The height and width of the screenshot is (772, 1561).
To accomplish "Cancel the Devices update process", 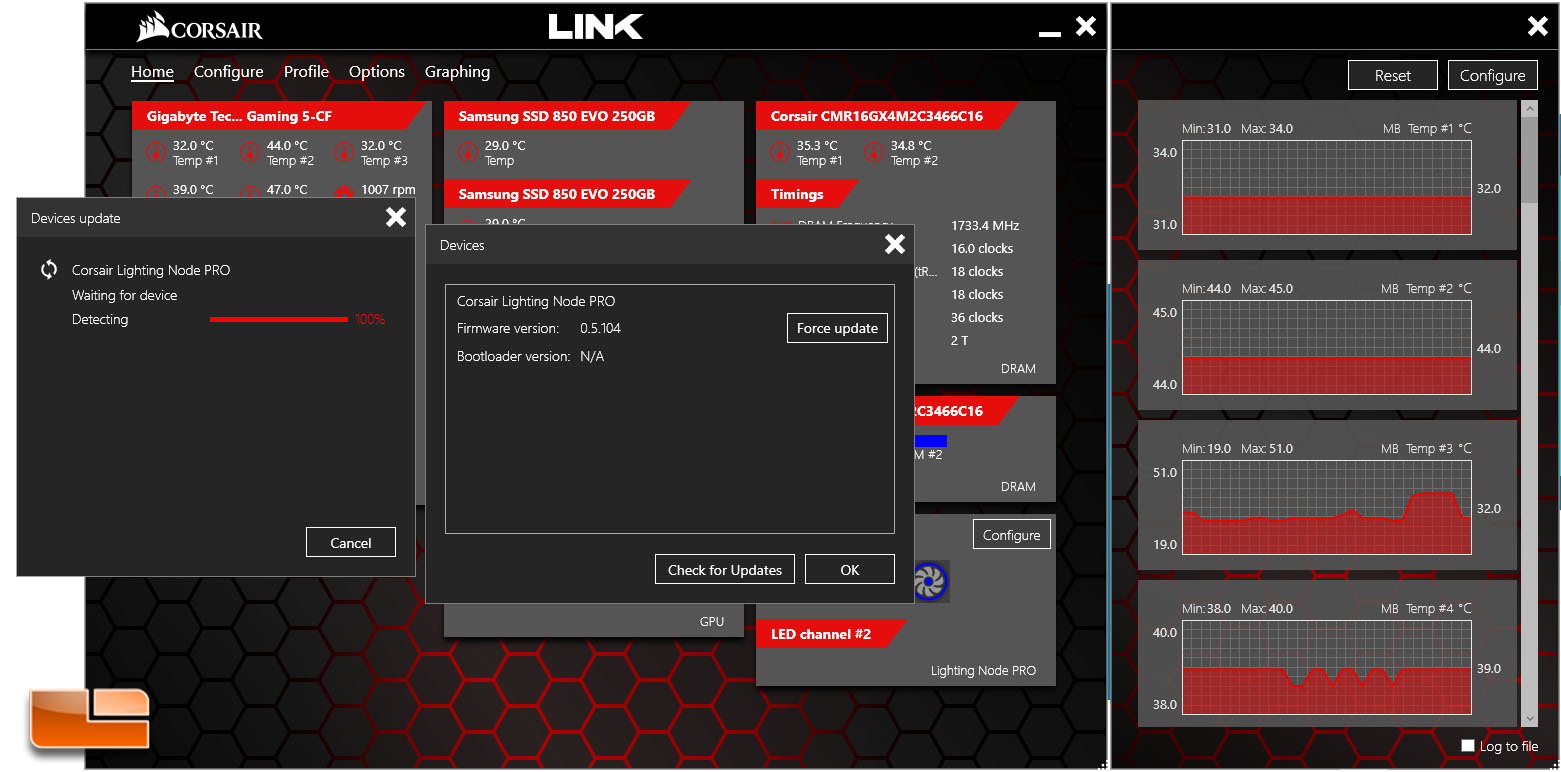I will pyautogui.click(x=351, y=543).
